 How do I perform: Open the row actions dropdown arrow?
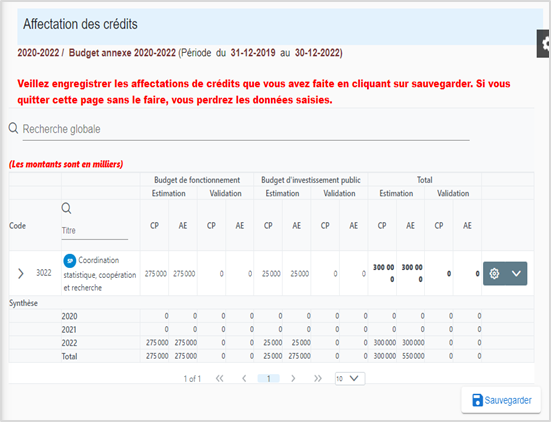516,273
